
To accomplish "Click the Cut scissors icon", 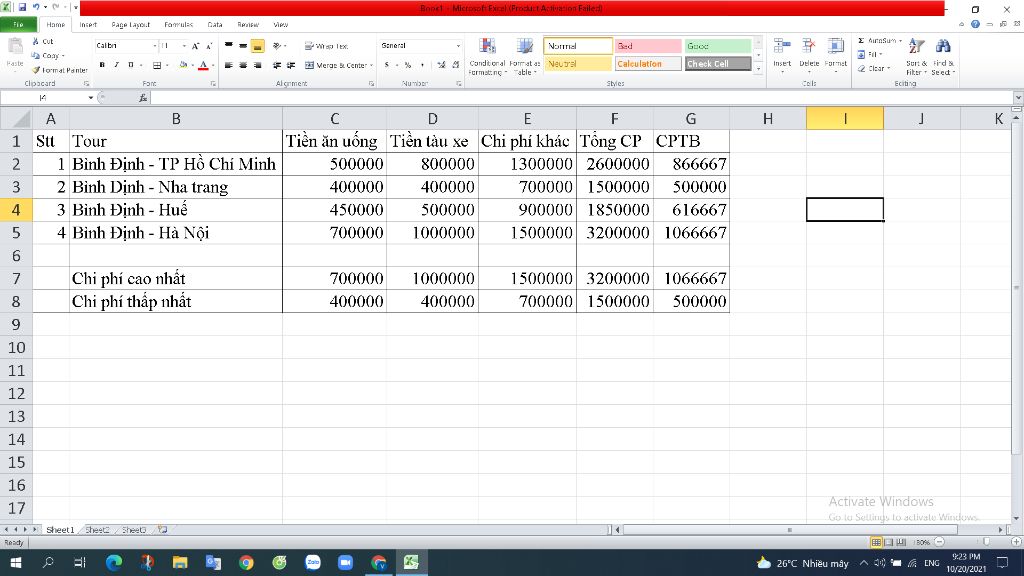I will [36, 41].
